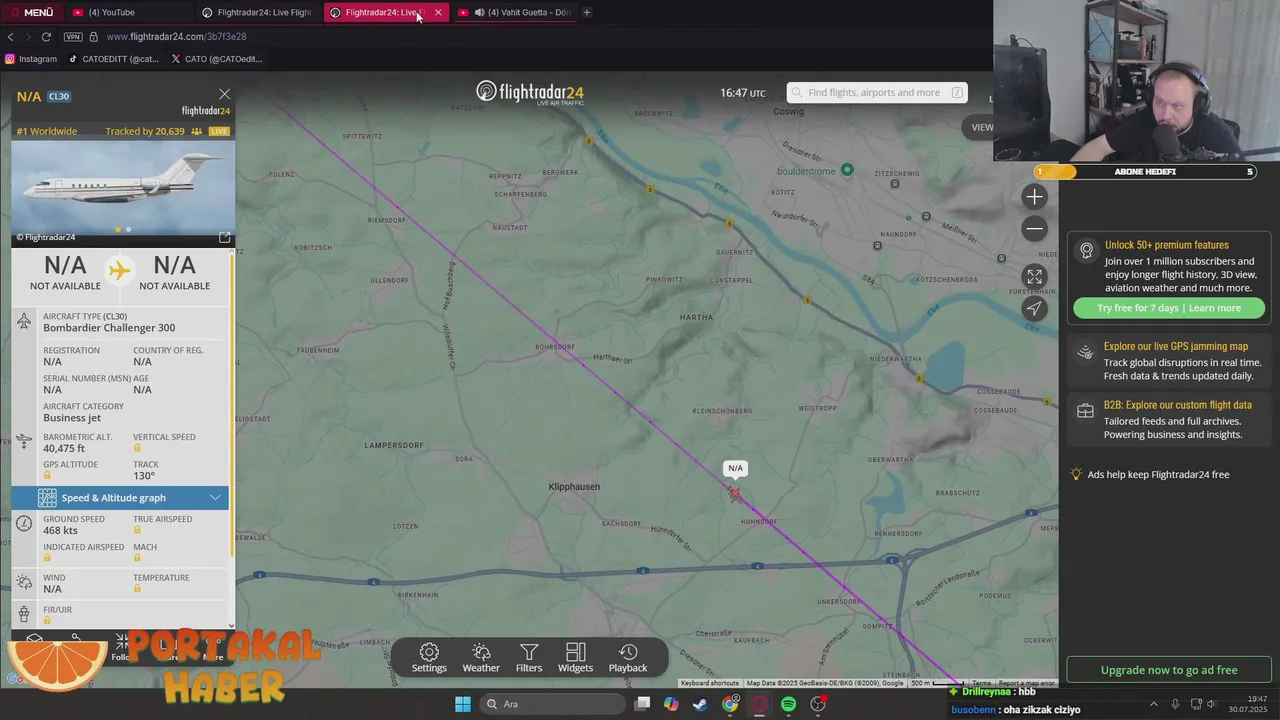Zoom in the map with plus button
The width and height of the screenshot is (1280, 720).
coord(1034,197)
